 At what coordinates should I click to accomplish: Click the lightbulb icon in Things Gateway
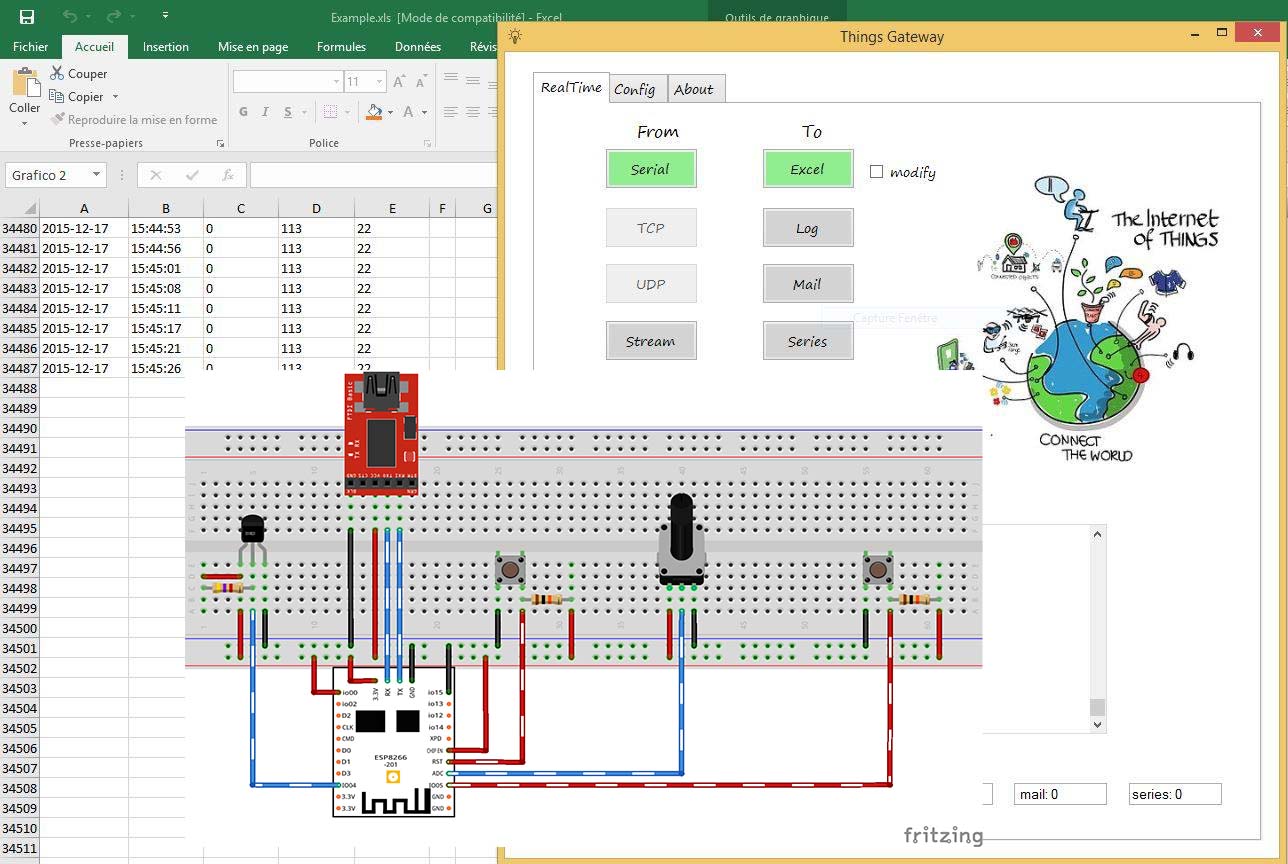click(515, 36)
